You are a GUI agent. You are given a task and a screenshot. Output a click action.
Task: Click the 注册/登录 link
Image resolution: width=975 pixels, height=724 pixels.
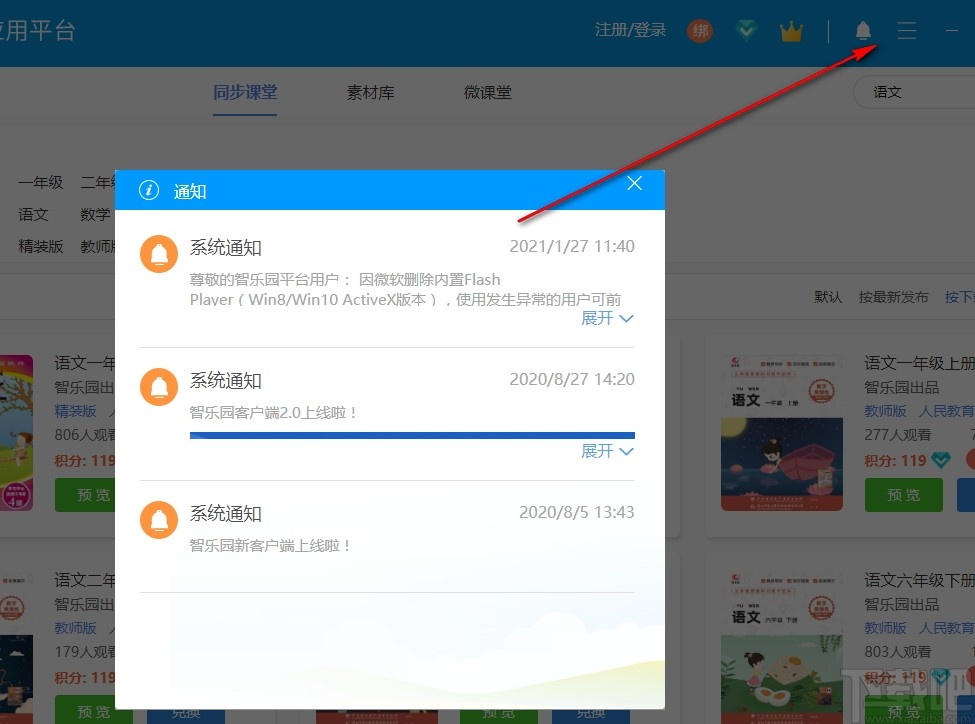point(630,30)
